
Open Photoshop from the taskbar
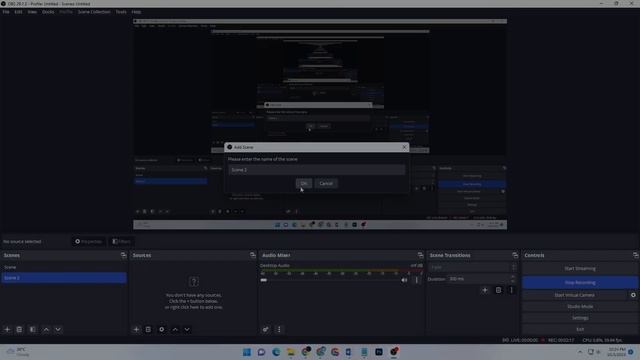click(x=379, y=352)
